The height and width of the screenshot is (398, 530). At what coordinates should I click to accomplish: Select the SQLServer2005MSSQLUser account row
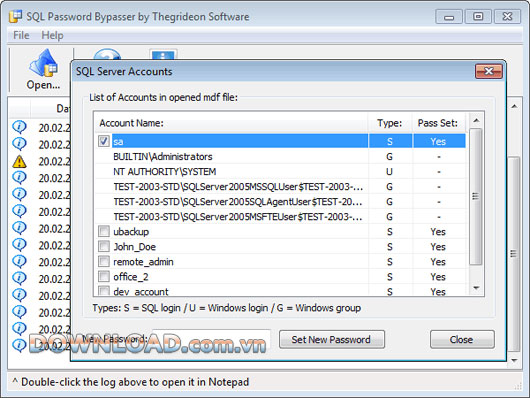[x=281, y=187]
